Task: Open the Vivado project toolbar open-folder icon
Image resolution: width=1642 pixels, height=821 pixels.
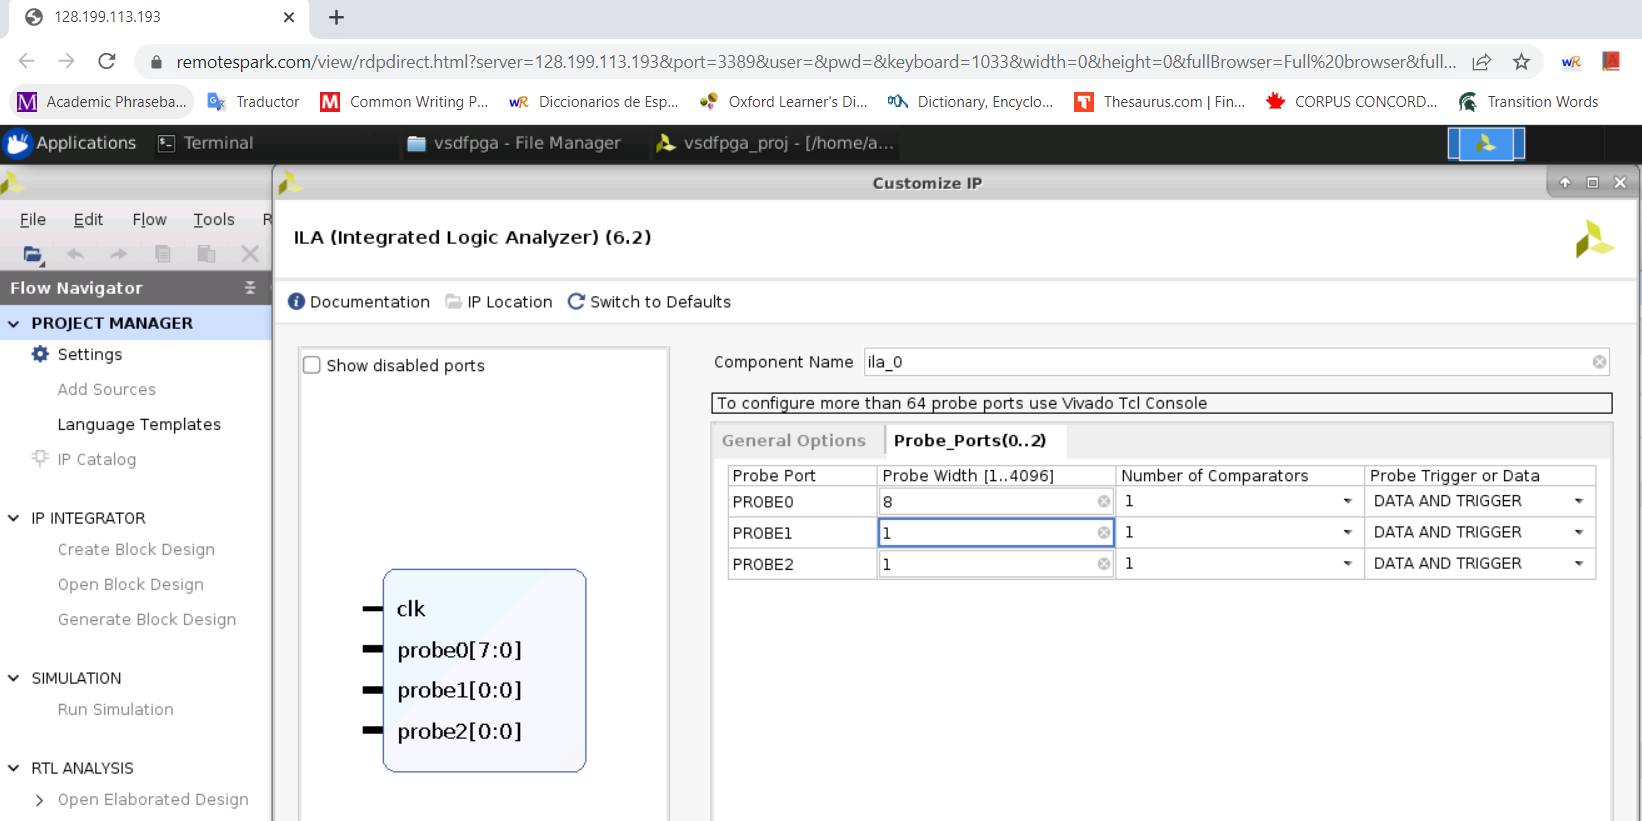Action: (33, 255)
